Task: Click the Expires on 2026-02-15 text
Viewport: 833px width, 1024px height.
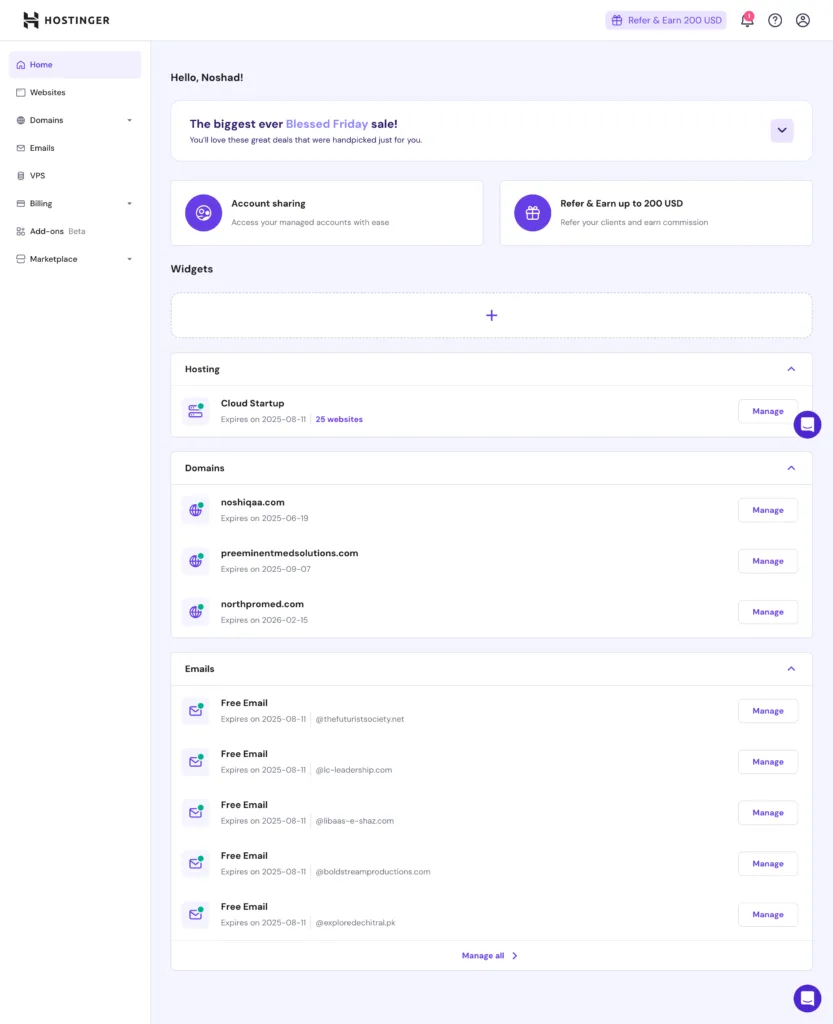Action: [x=264, y=620]
